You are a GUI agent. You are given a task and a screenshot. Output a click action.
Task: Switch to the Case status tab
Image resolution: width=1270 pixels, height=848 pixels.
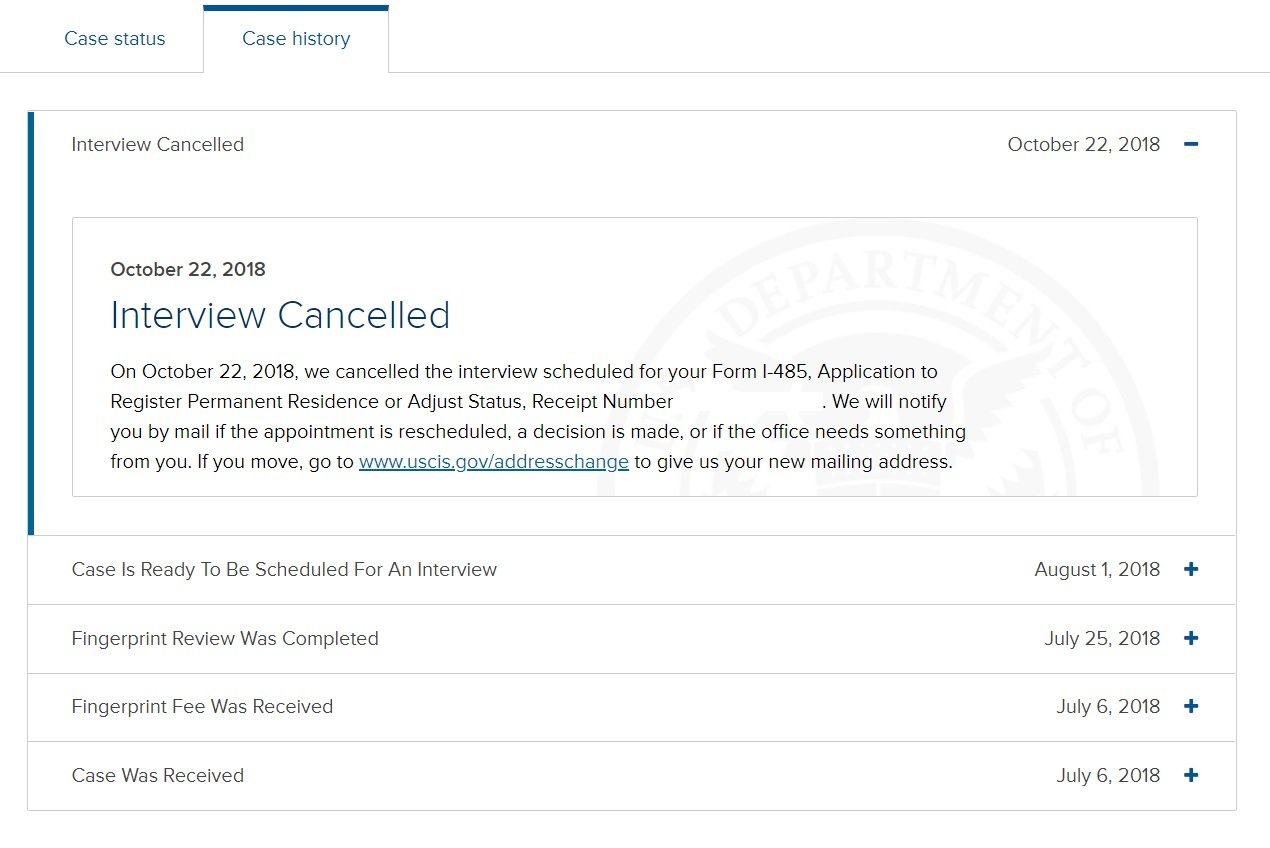click(x=115, y=39)
